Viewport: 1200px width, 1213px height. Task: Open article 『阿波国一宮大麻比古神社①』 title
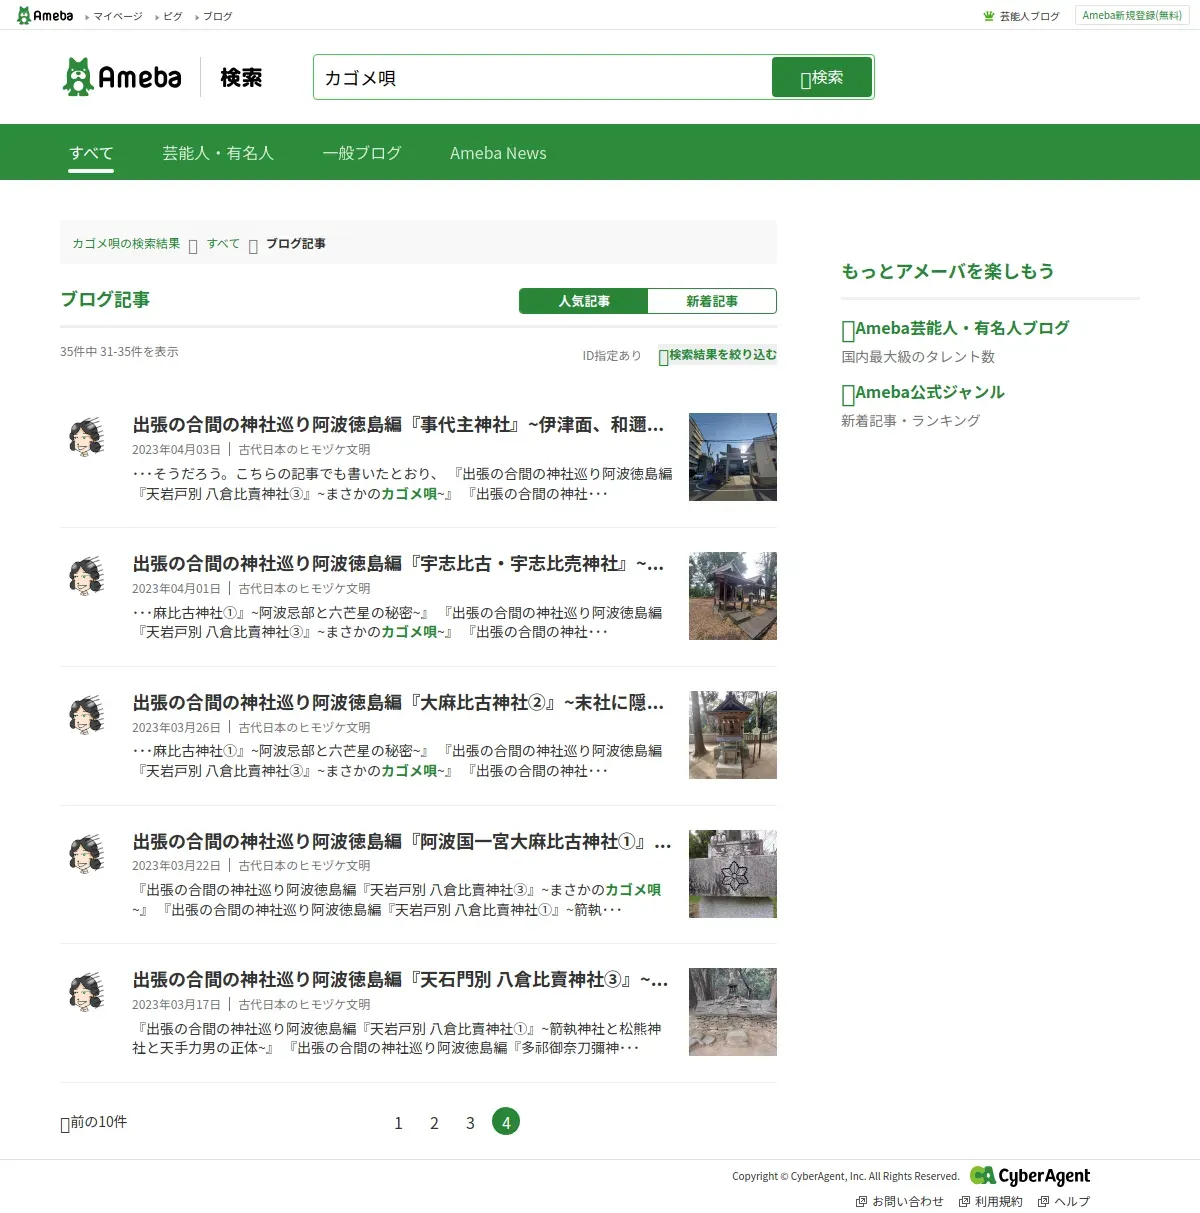(x=402, y=842)
